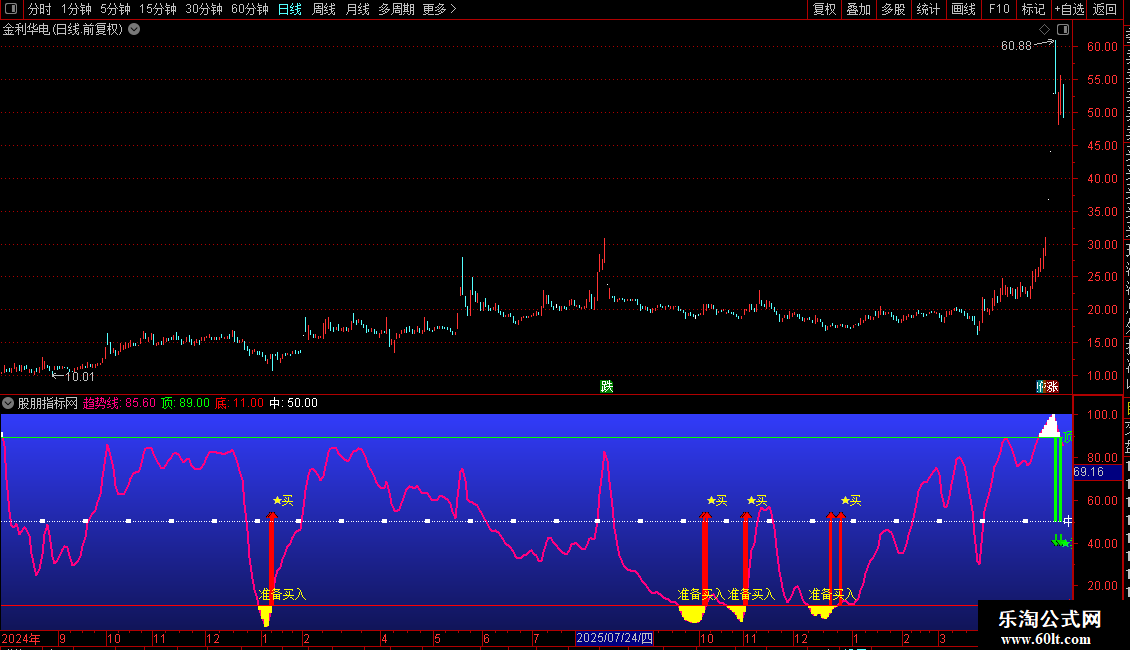The height and width of the screenshot is (650, 1130).
Task: Click the 底: 11.00 value
Action: (239, 403)
